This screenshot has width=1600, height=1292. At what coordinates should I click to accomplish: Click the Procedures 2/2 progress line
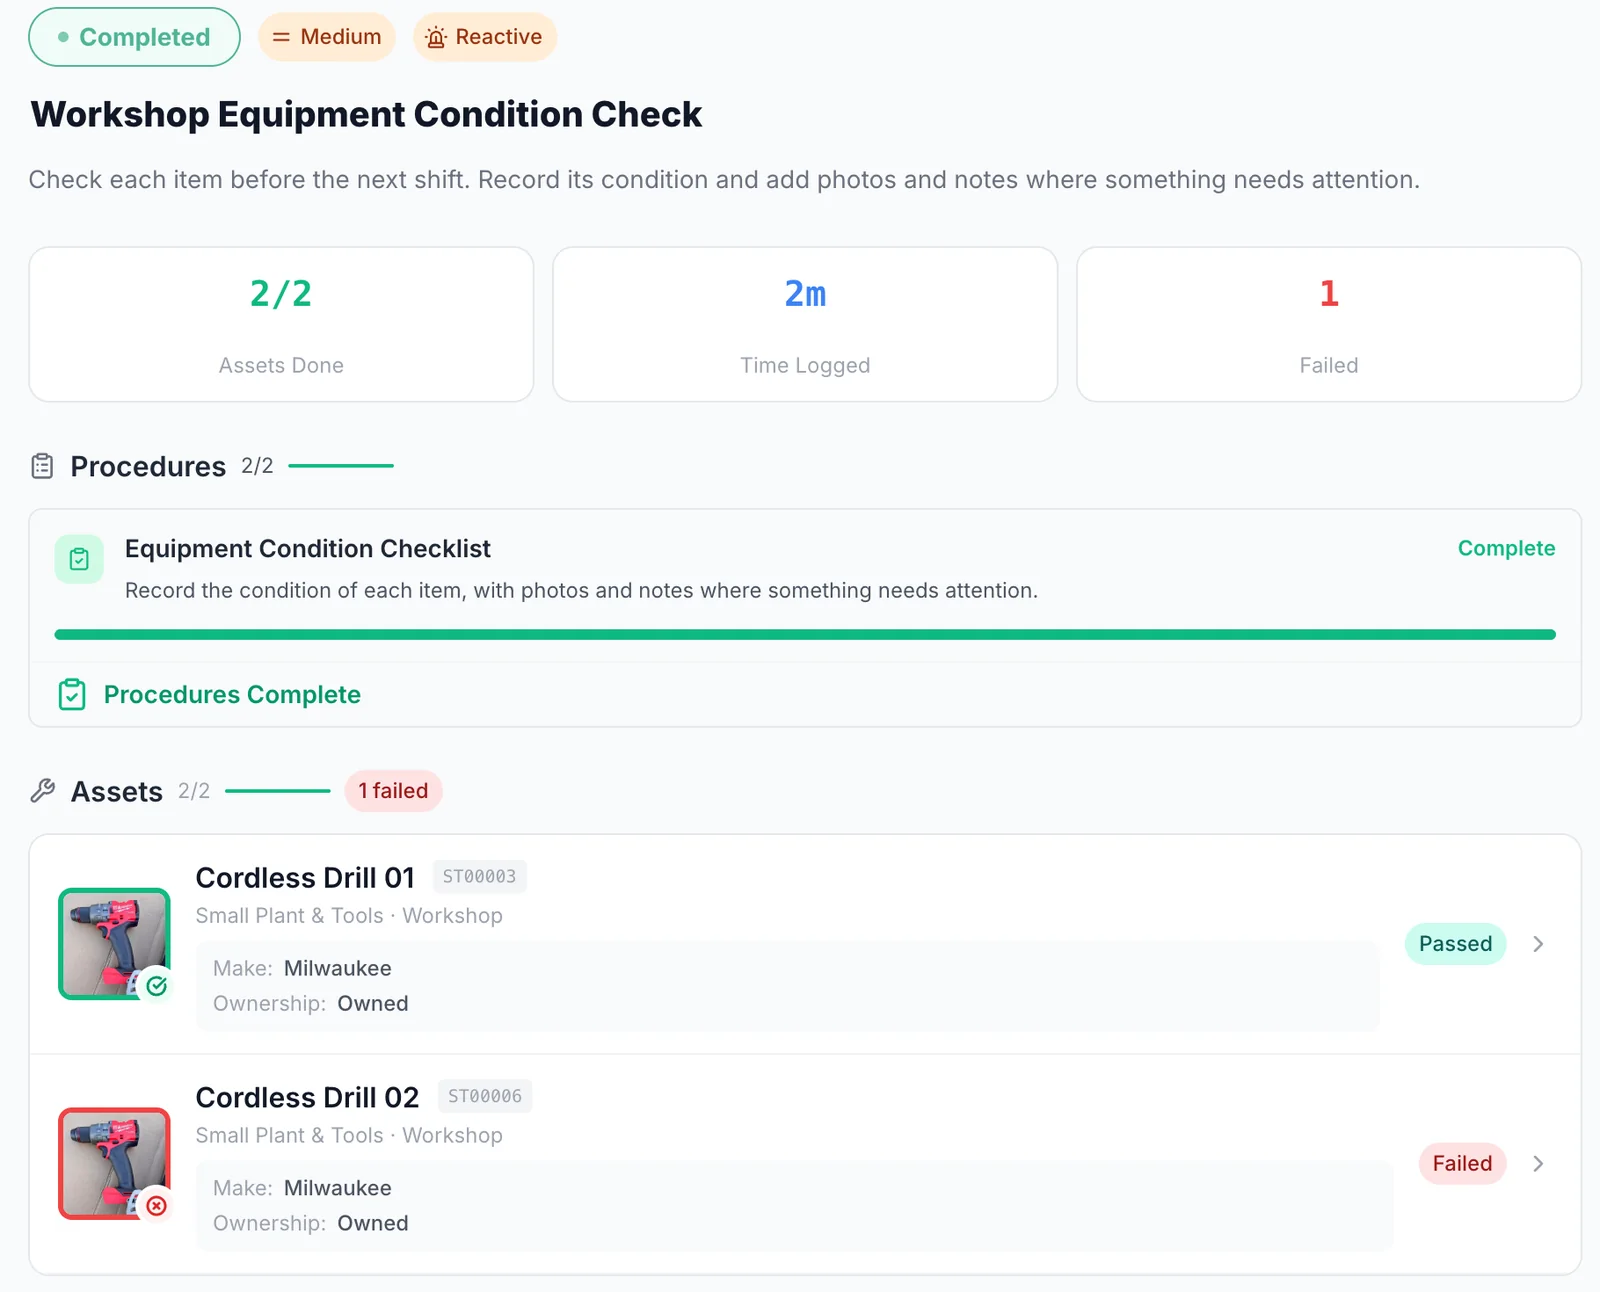pos(341,466)
